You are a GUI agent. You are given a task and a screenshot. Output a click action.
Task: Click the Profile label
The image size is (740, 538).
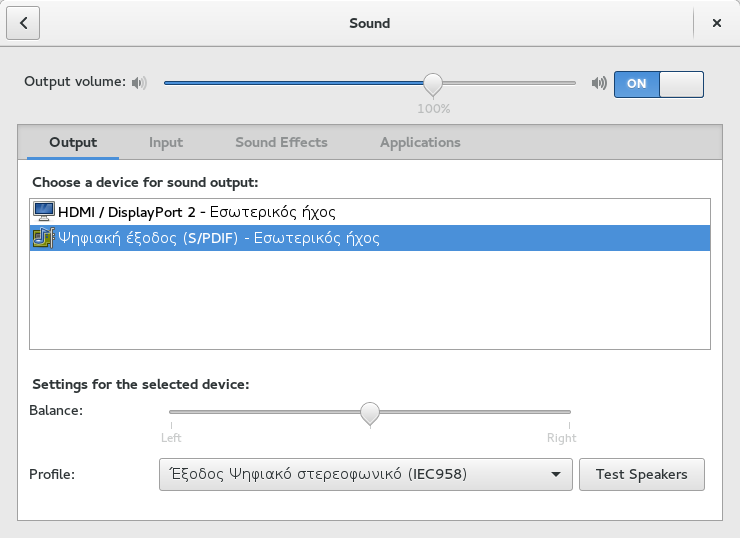(x=52, y=474)
